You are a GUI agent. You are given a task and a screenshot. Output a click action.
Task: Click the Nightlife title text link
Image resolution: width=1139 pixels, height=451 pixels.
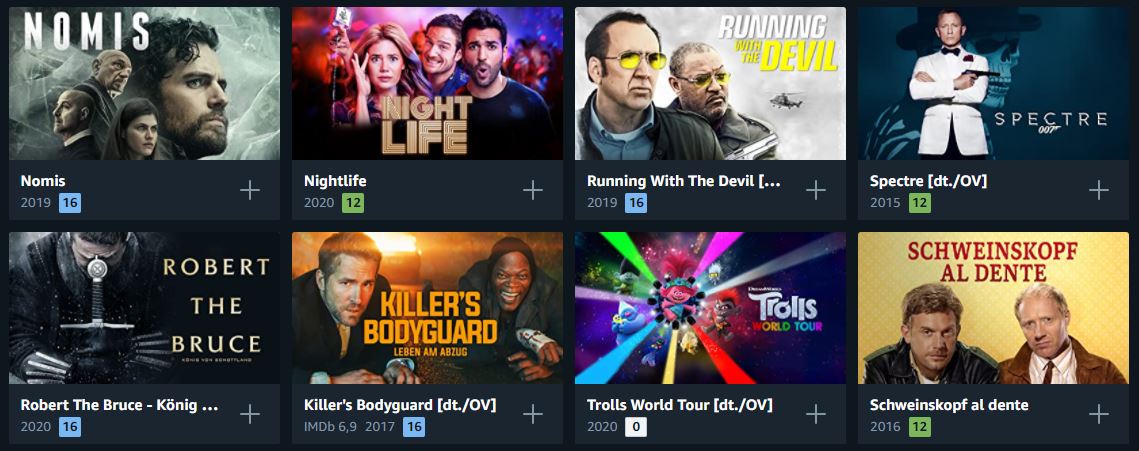[335, 181]
